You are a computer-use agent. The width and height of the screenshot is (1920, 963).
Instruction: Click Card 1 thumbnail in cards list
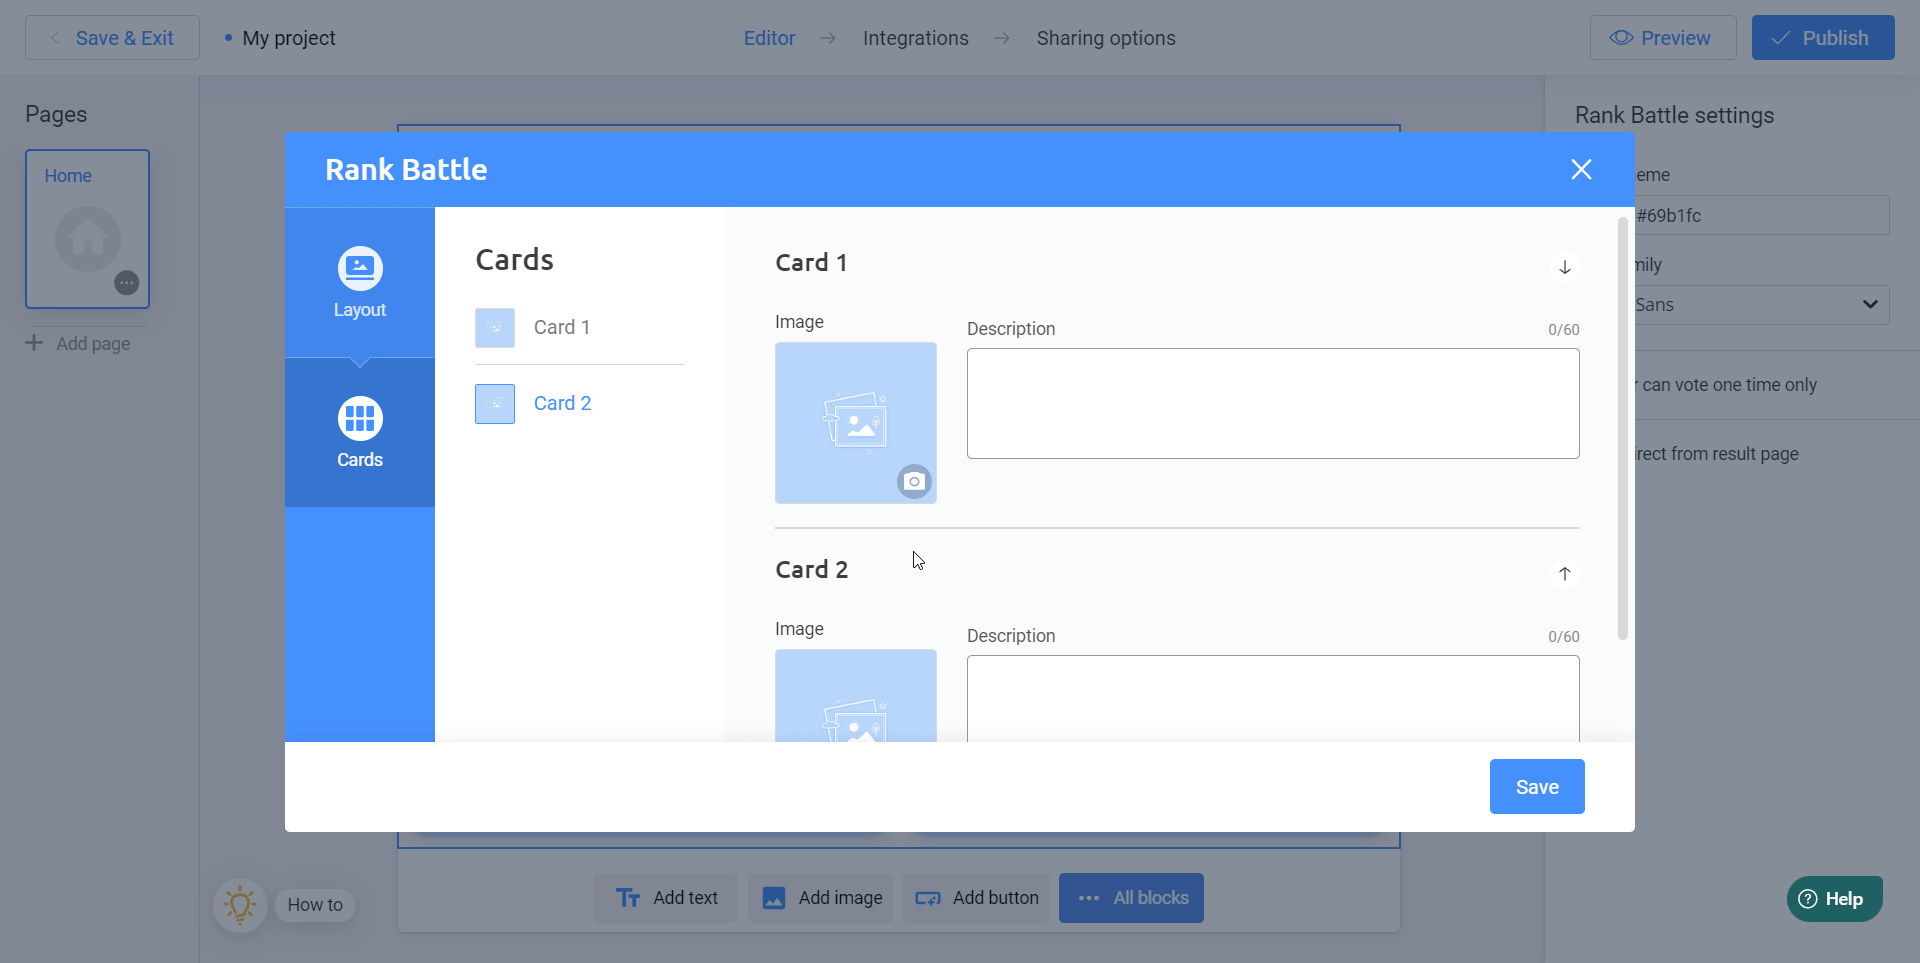click(x=495, y=328)
